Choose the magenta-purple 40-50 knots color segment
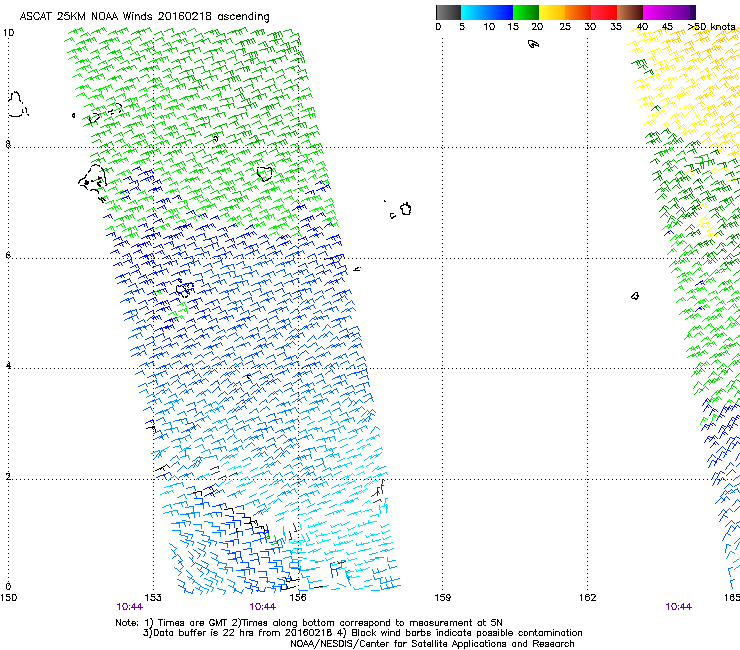Image resolution: width=740 pixels, height=650 pixels. click(669, 12)
